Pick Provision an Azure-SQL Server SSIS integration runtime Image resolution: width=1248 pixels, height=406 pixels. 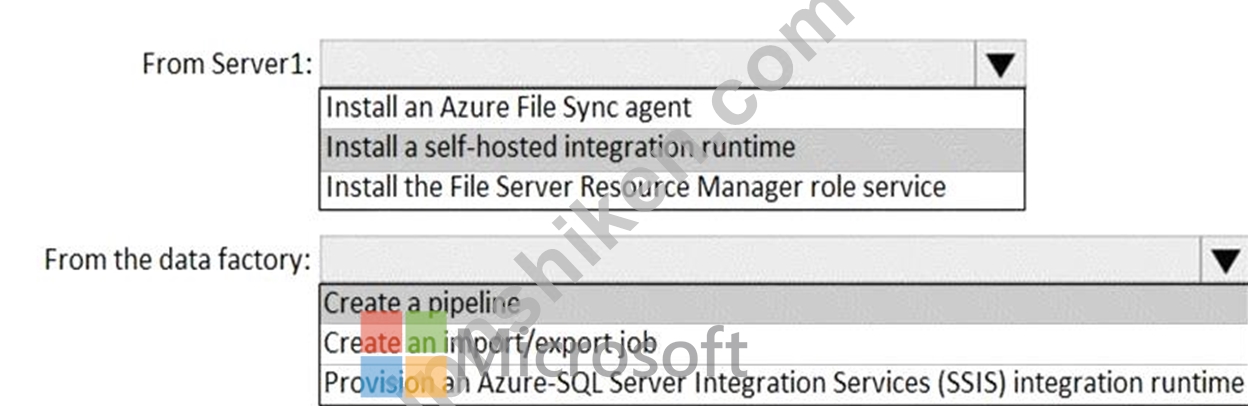point(783,382)
